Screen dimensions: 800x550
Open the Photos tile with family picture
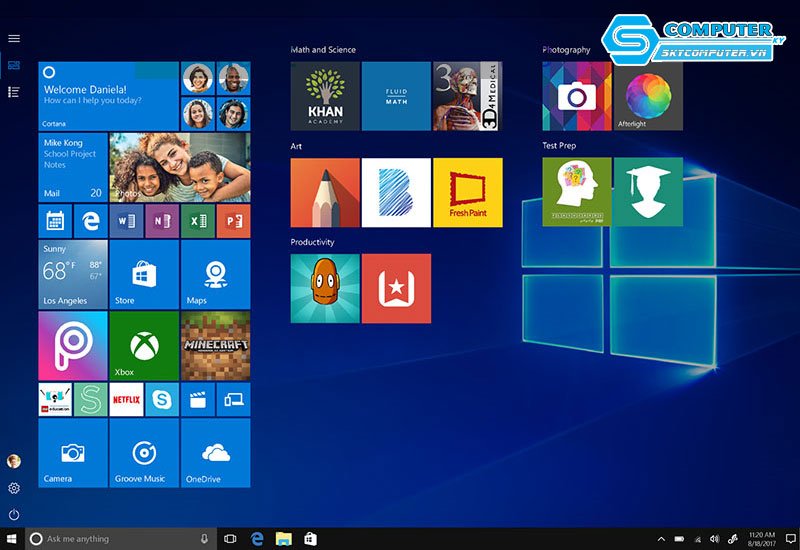(x=180, y=168)
